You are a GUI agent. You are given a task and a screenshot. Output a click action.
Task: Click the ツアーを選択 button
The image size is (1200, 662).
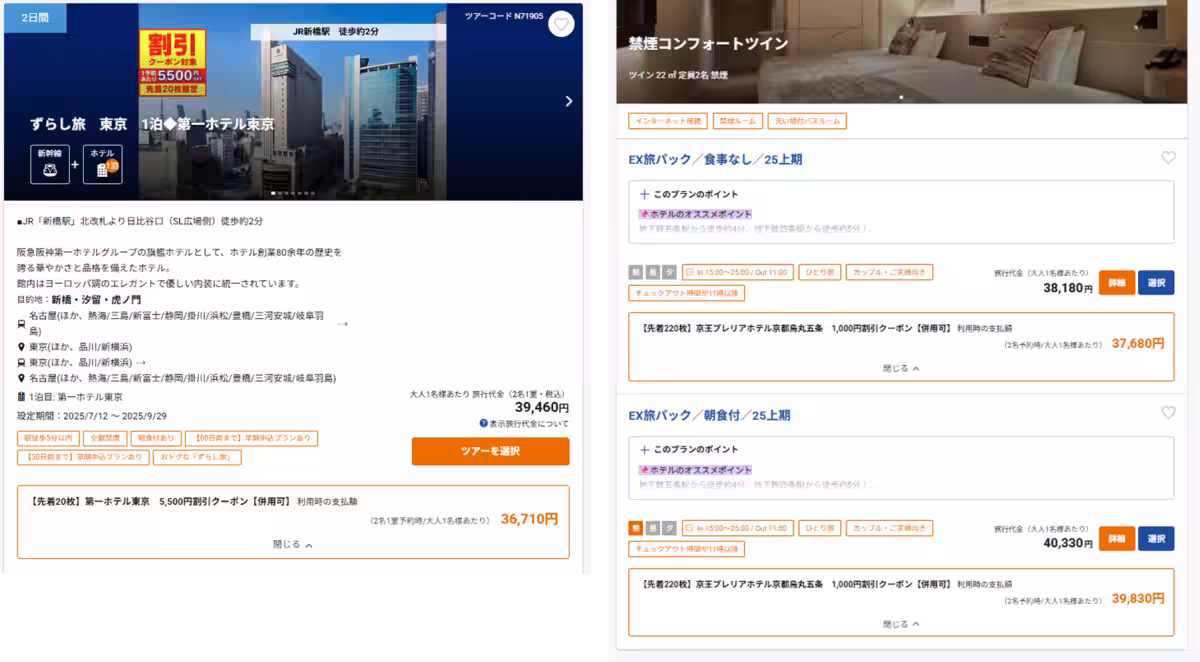(x=489, y=451)
